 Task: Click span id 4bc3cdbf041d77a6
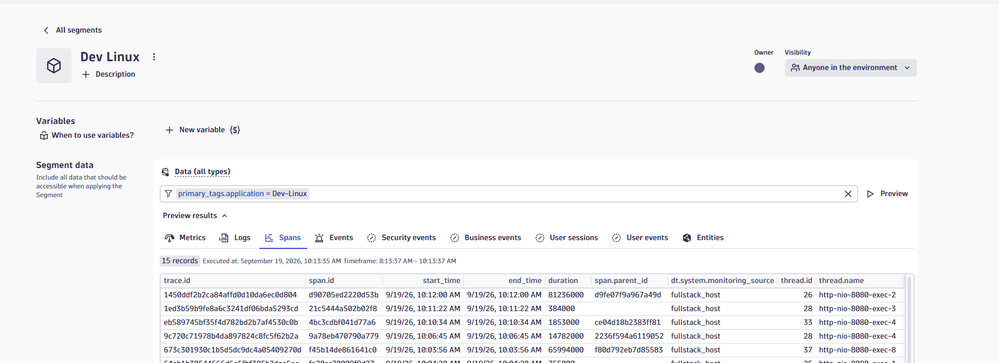point(342,322)
